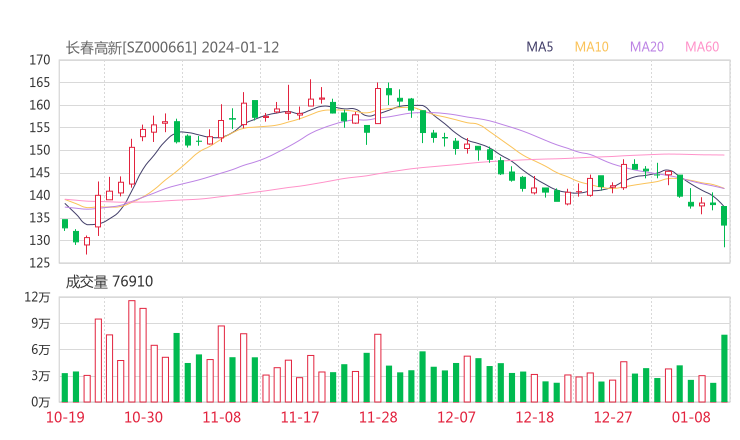This screenshot has width=740, height=440.
Task: Click the 160 price axis label
Action: (40, 105)
